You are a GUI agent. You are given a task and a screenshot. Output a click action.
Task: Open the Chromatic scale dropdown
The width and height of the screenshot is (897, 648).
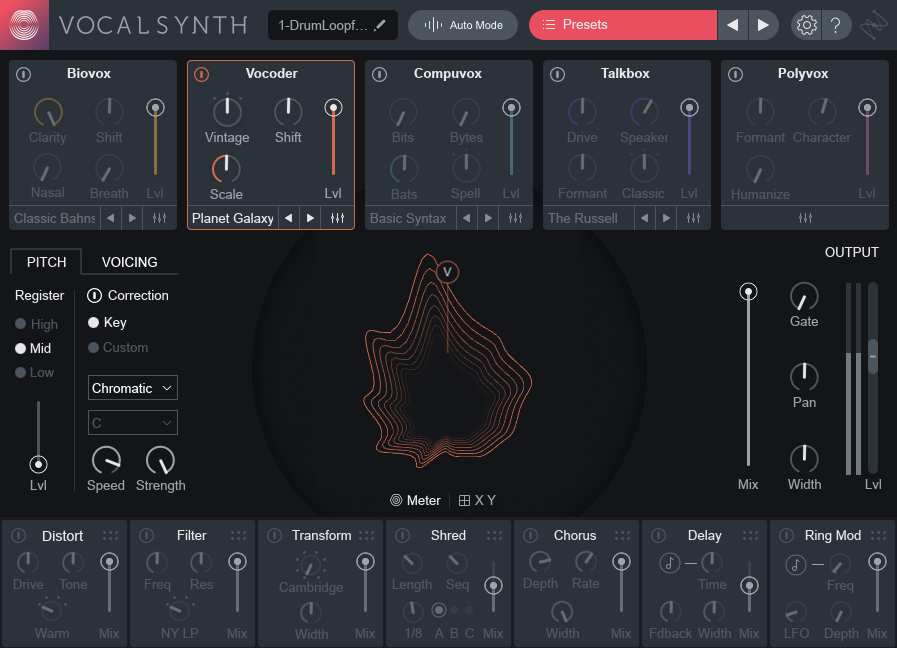tap(133, 388)
